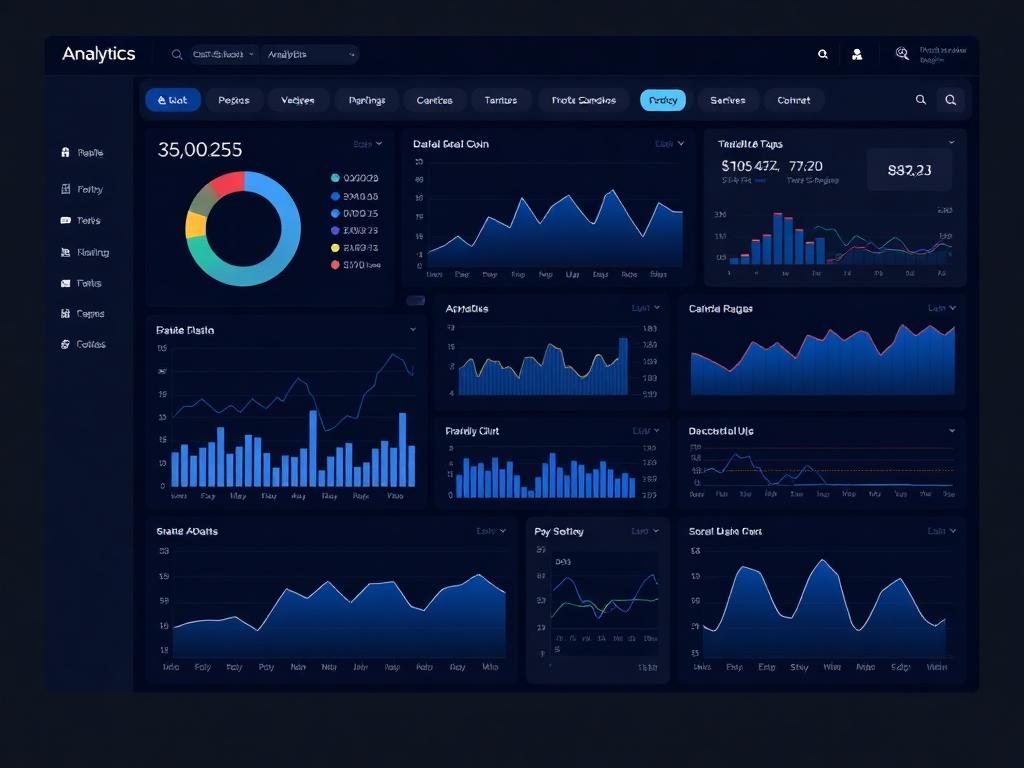1024x768 pixels.
Task: Open the dropdown on the Apmdiies chart card
Action: [x=646, y=308]
